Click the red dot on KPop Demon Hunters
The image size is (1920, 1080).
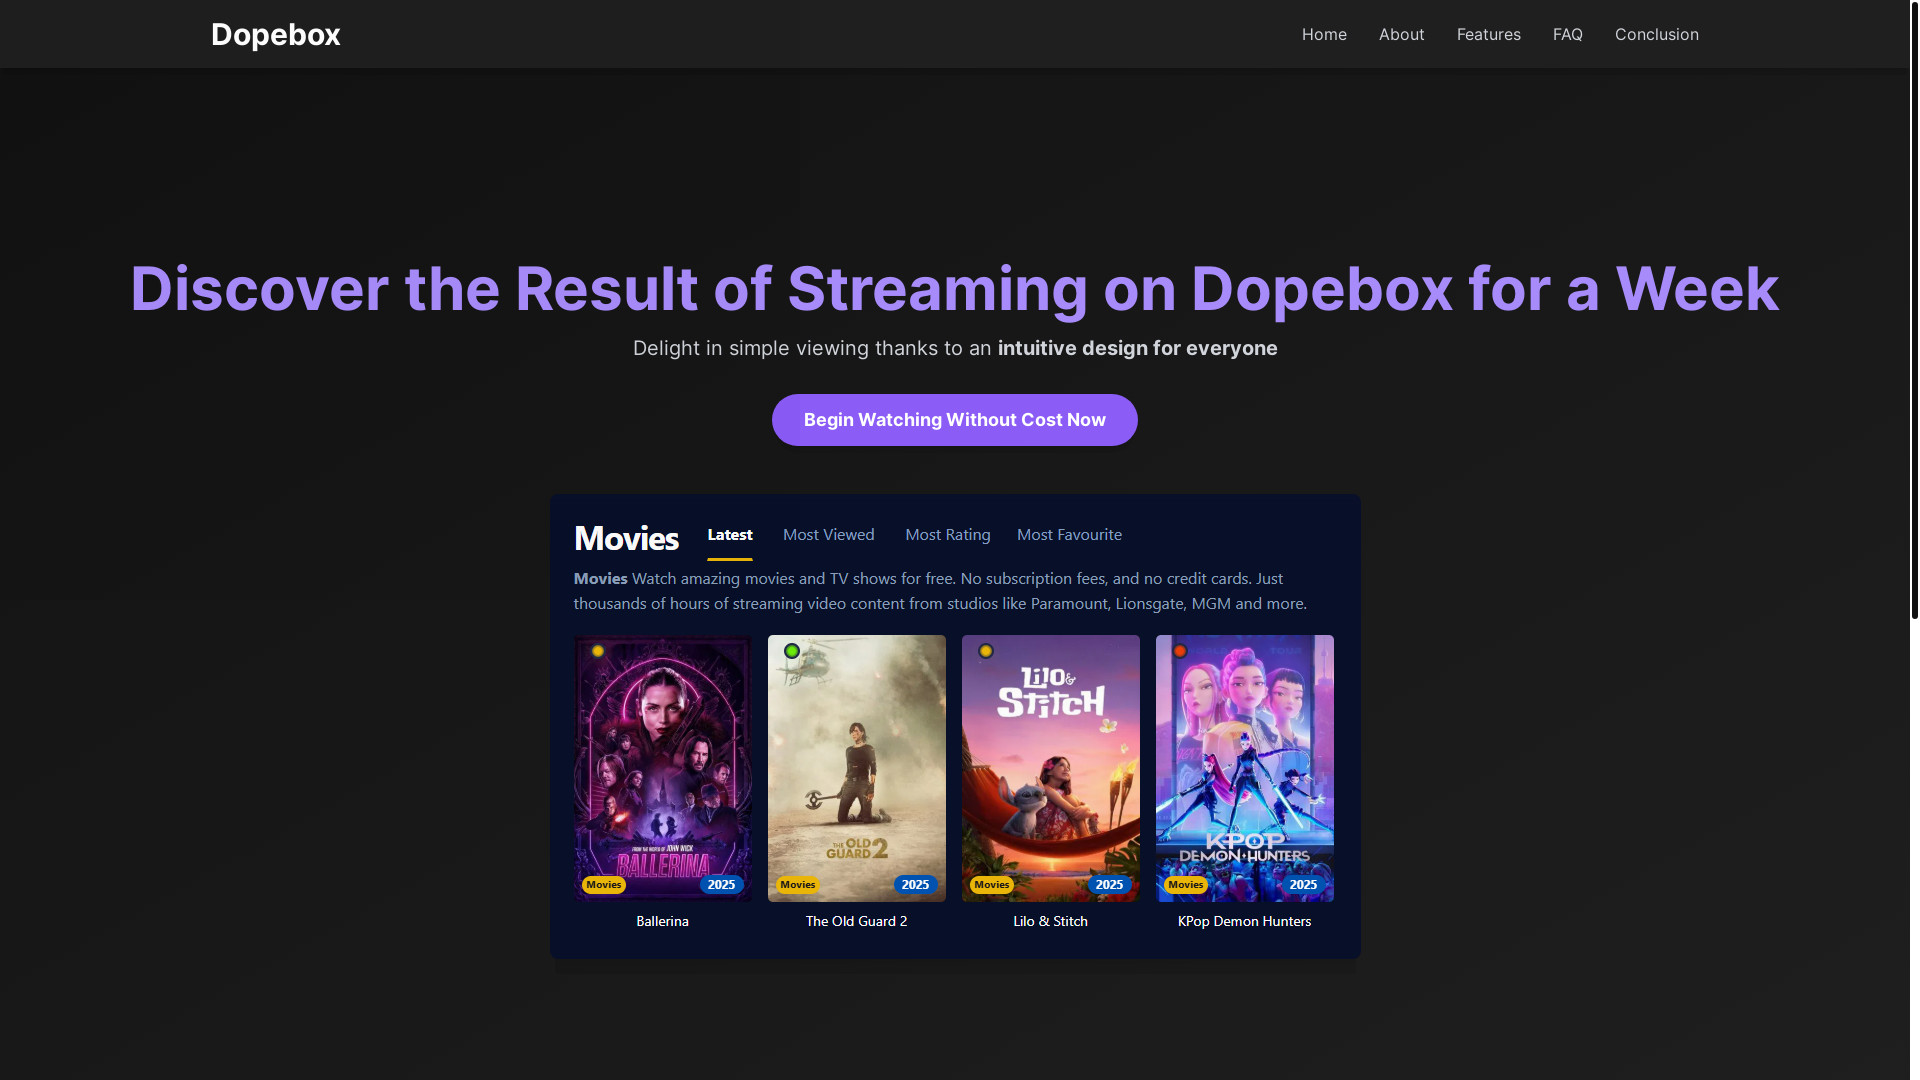tap(1180, 651)
